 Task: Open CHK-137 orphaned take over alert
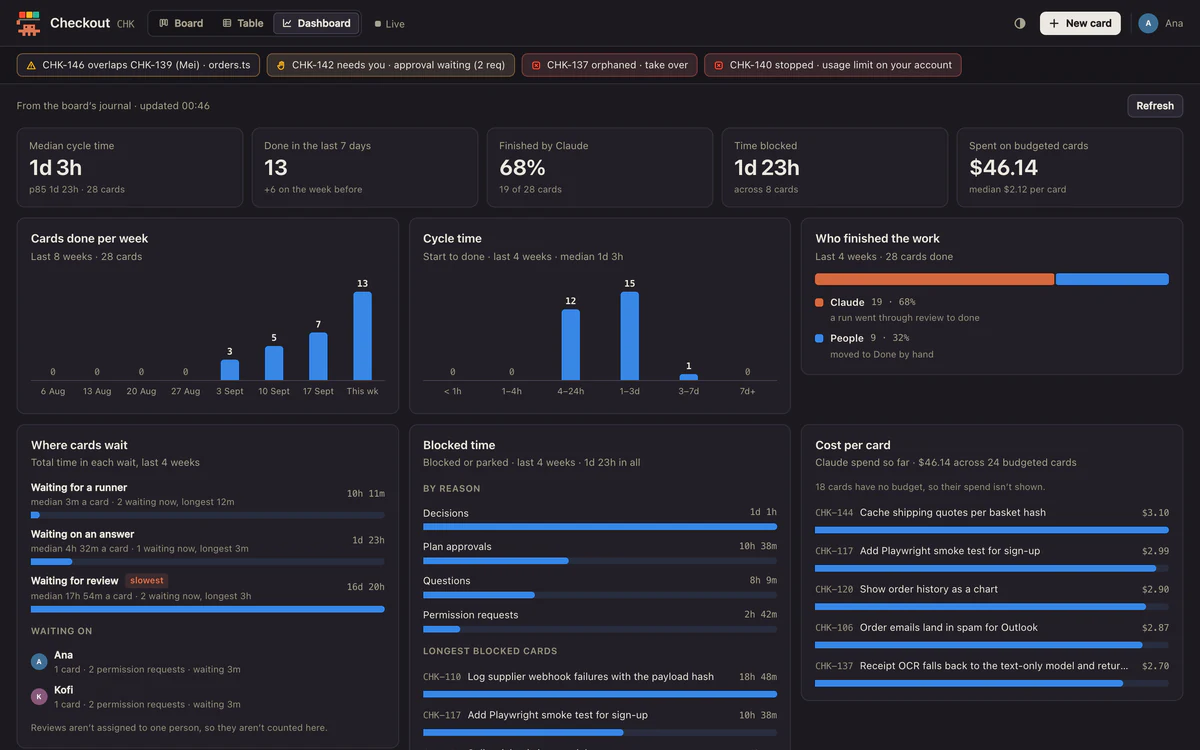pos(609,65)
